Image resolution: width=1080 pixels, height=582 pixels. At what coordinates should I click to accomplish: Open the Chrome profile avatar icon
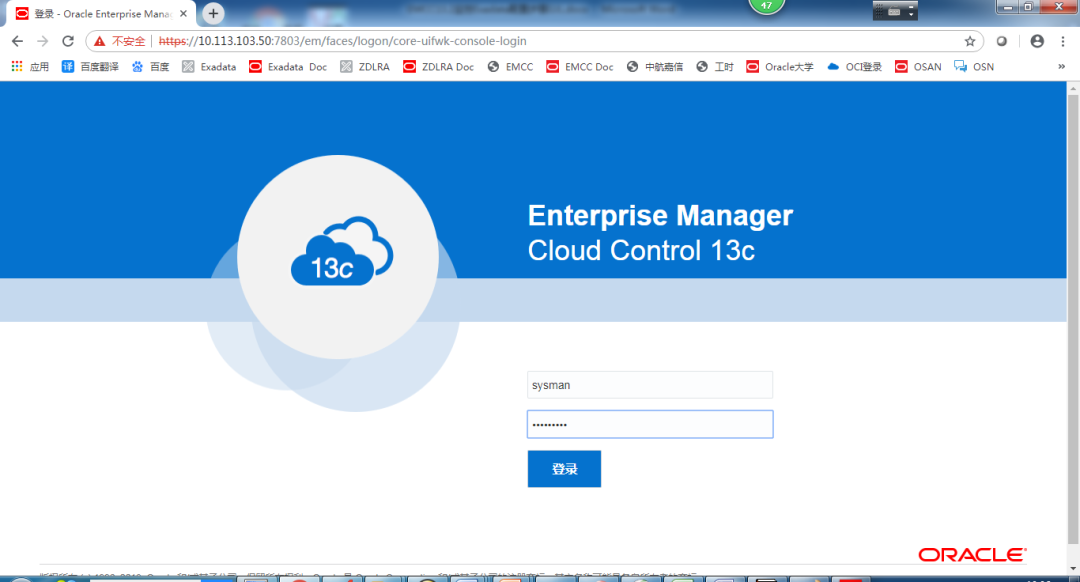pos(1037,41)
